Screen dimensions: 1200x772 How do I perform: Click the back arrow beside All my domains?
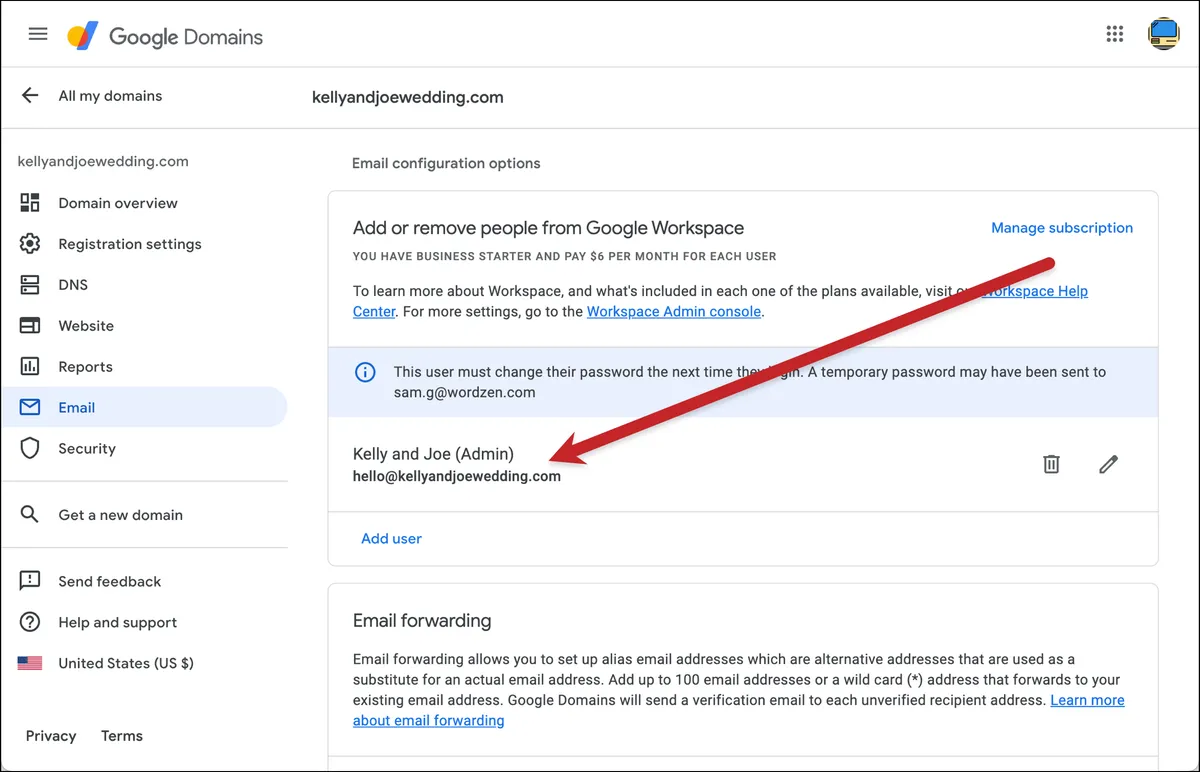point(30,96)
